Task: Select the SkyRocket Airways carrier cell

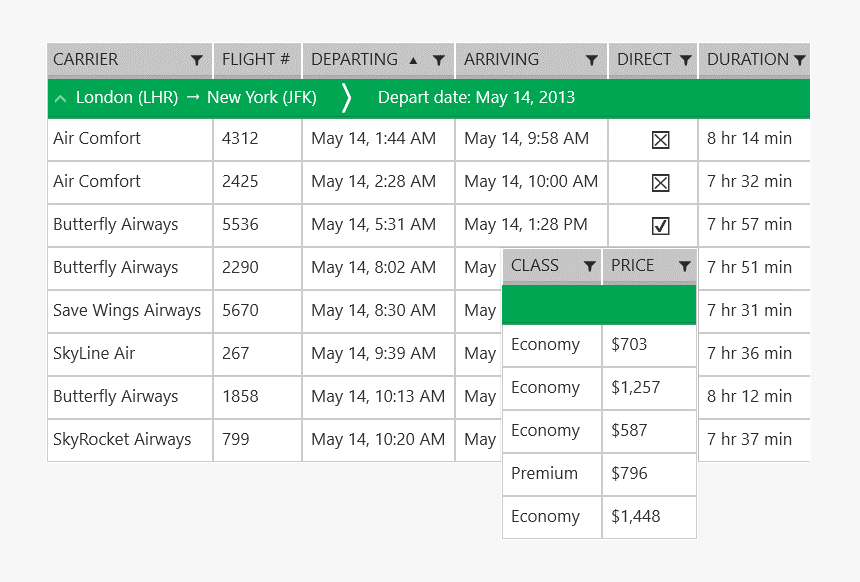Action: coord(122,440)
